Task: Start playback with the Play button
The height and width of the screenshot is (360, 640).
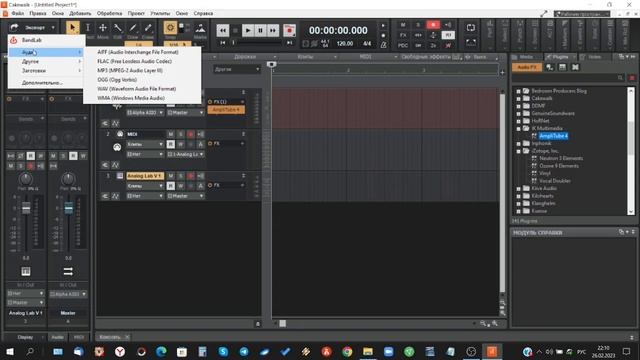Action: tap(247, 30)
